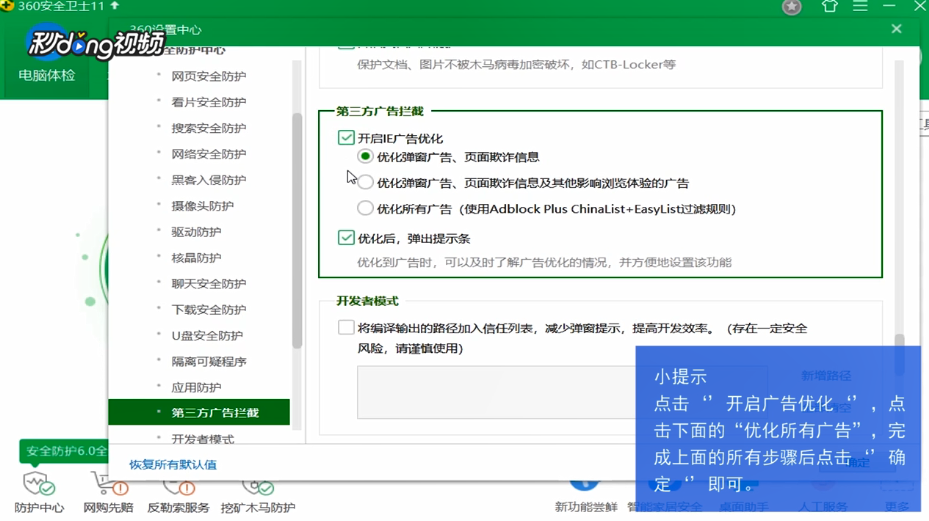Viewport: 929px width, 521px height.
Task: Click the settings content scrollbar thumb
Action: pos(899,354)
